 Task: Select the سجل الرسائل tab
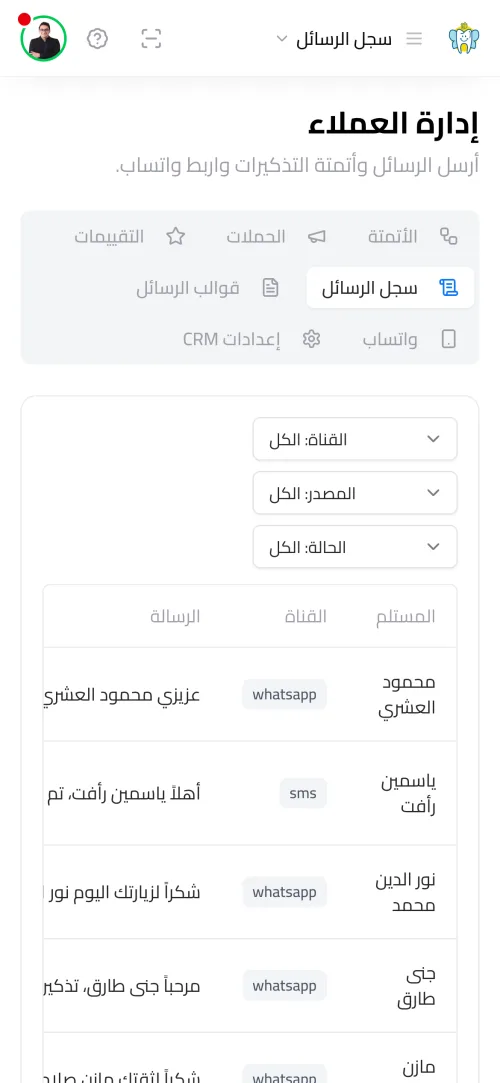pos(390,287)
